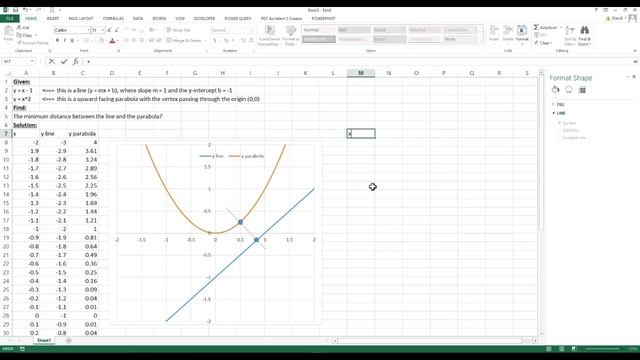
Task: Open Effects pentagon tab in Format Shape
Action: coord(569,90)
